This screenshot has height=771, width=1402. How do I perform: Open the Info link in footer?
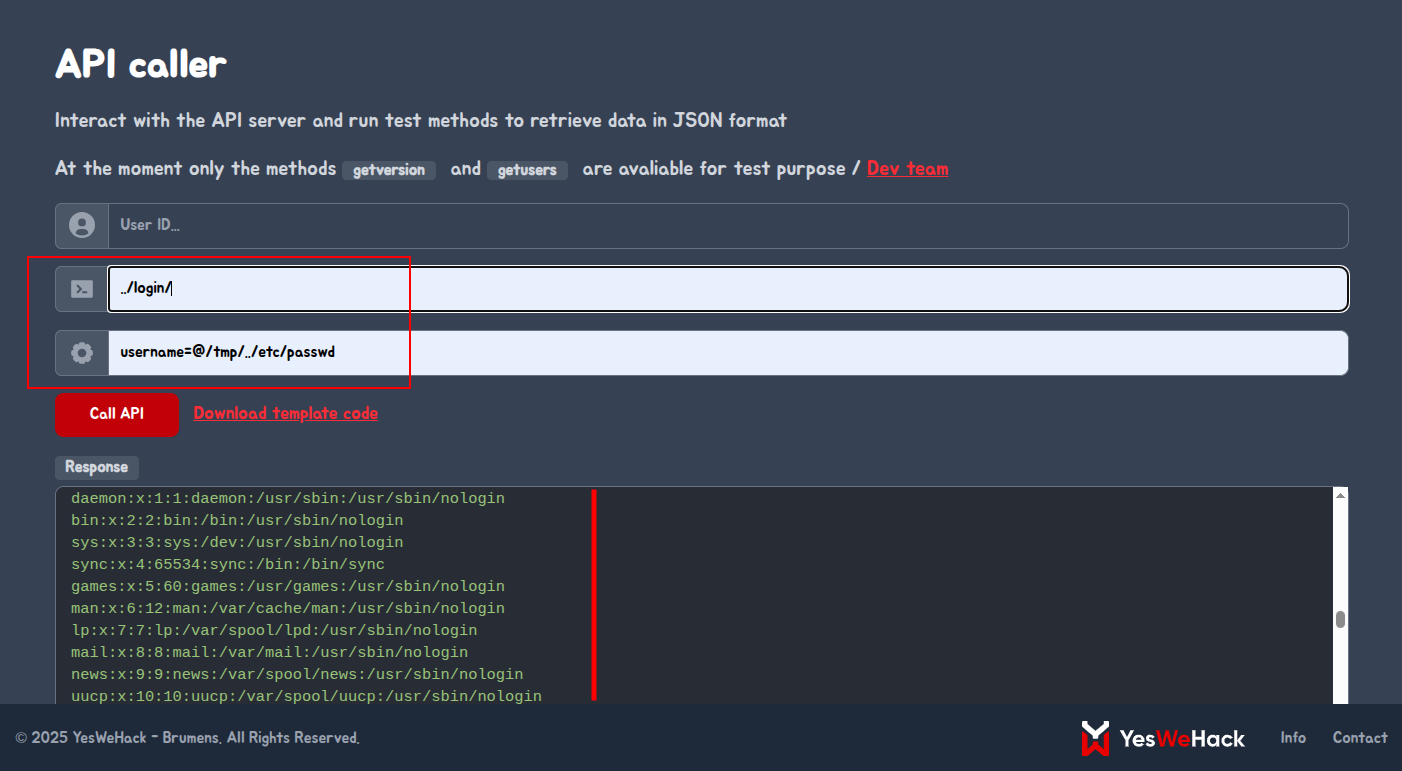(x=1293, y=737)
